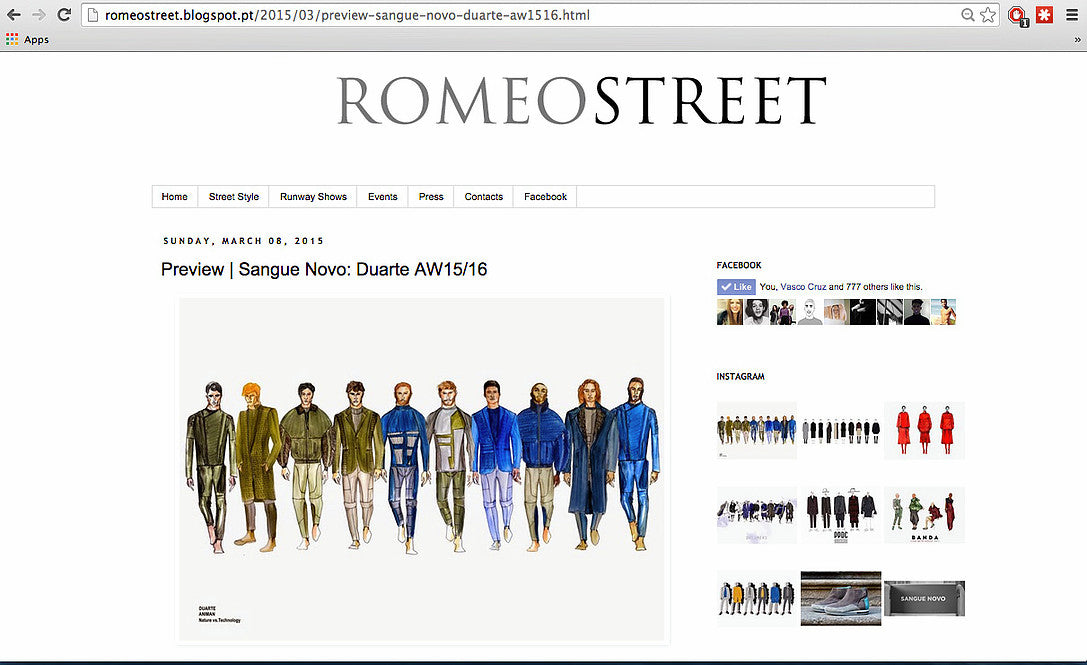Open the Facebook menu item

click(x=546, y=196)
